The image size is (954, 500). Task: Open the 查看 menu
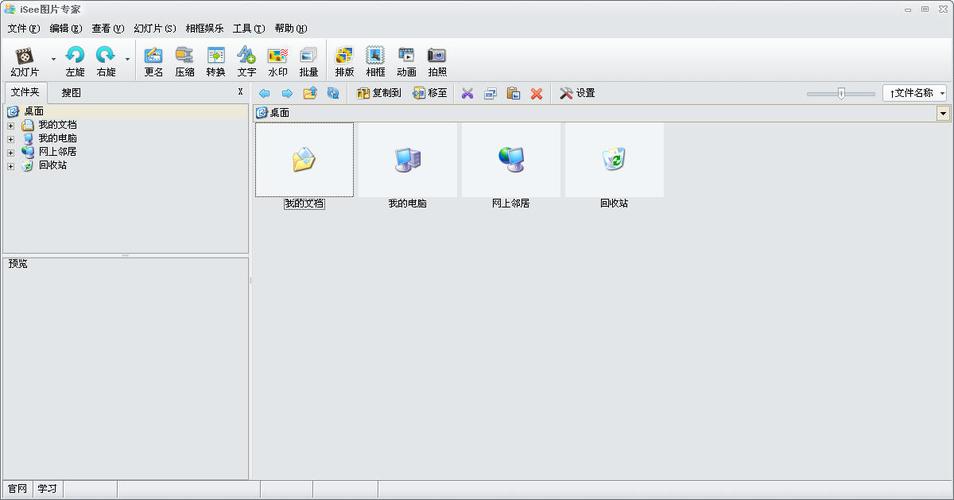coord(108,29)
